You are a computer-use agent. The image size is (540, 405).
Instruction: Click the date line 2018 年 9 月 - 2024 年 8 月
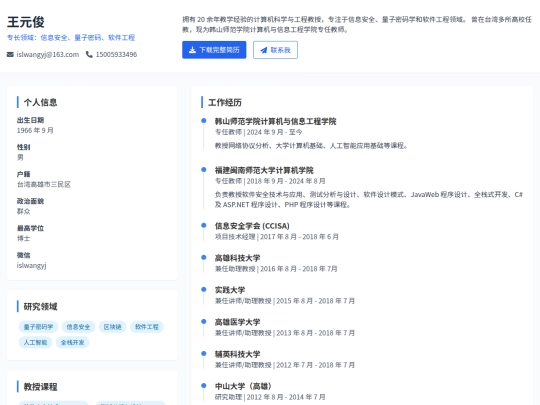[286, 181]
